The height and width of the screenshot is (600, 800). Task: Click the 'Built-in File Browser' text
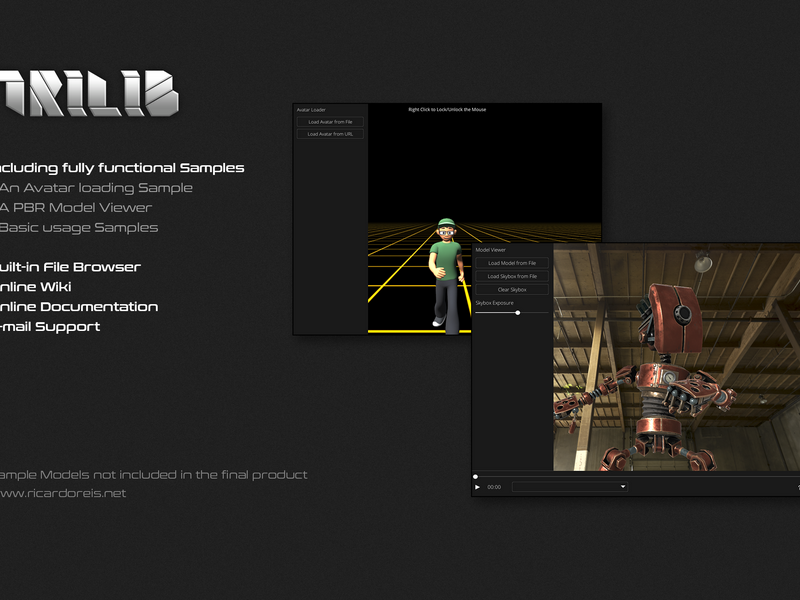70,267
